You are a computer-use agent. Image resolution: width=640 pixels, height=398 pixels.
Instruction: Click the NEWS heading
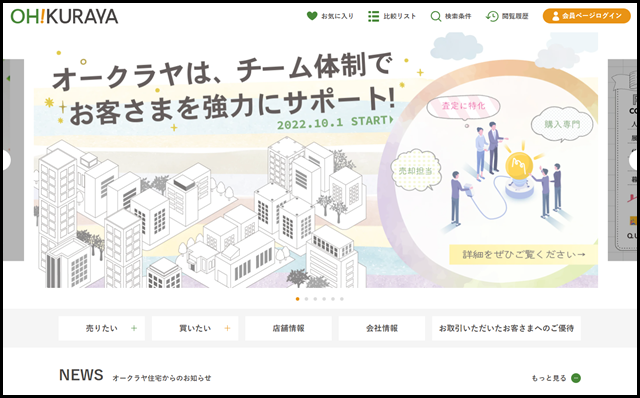pyautogui.click(x=81, y=375)
